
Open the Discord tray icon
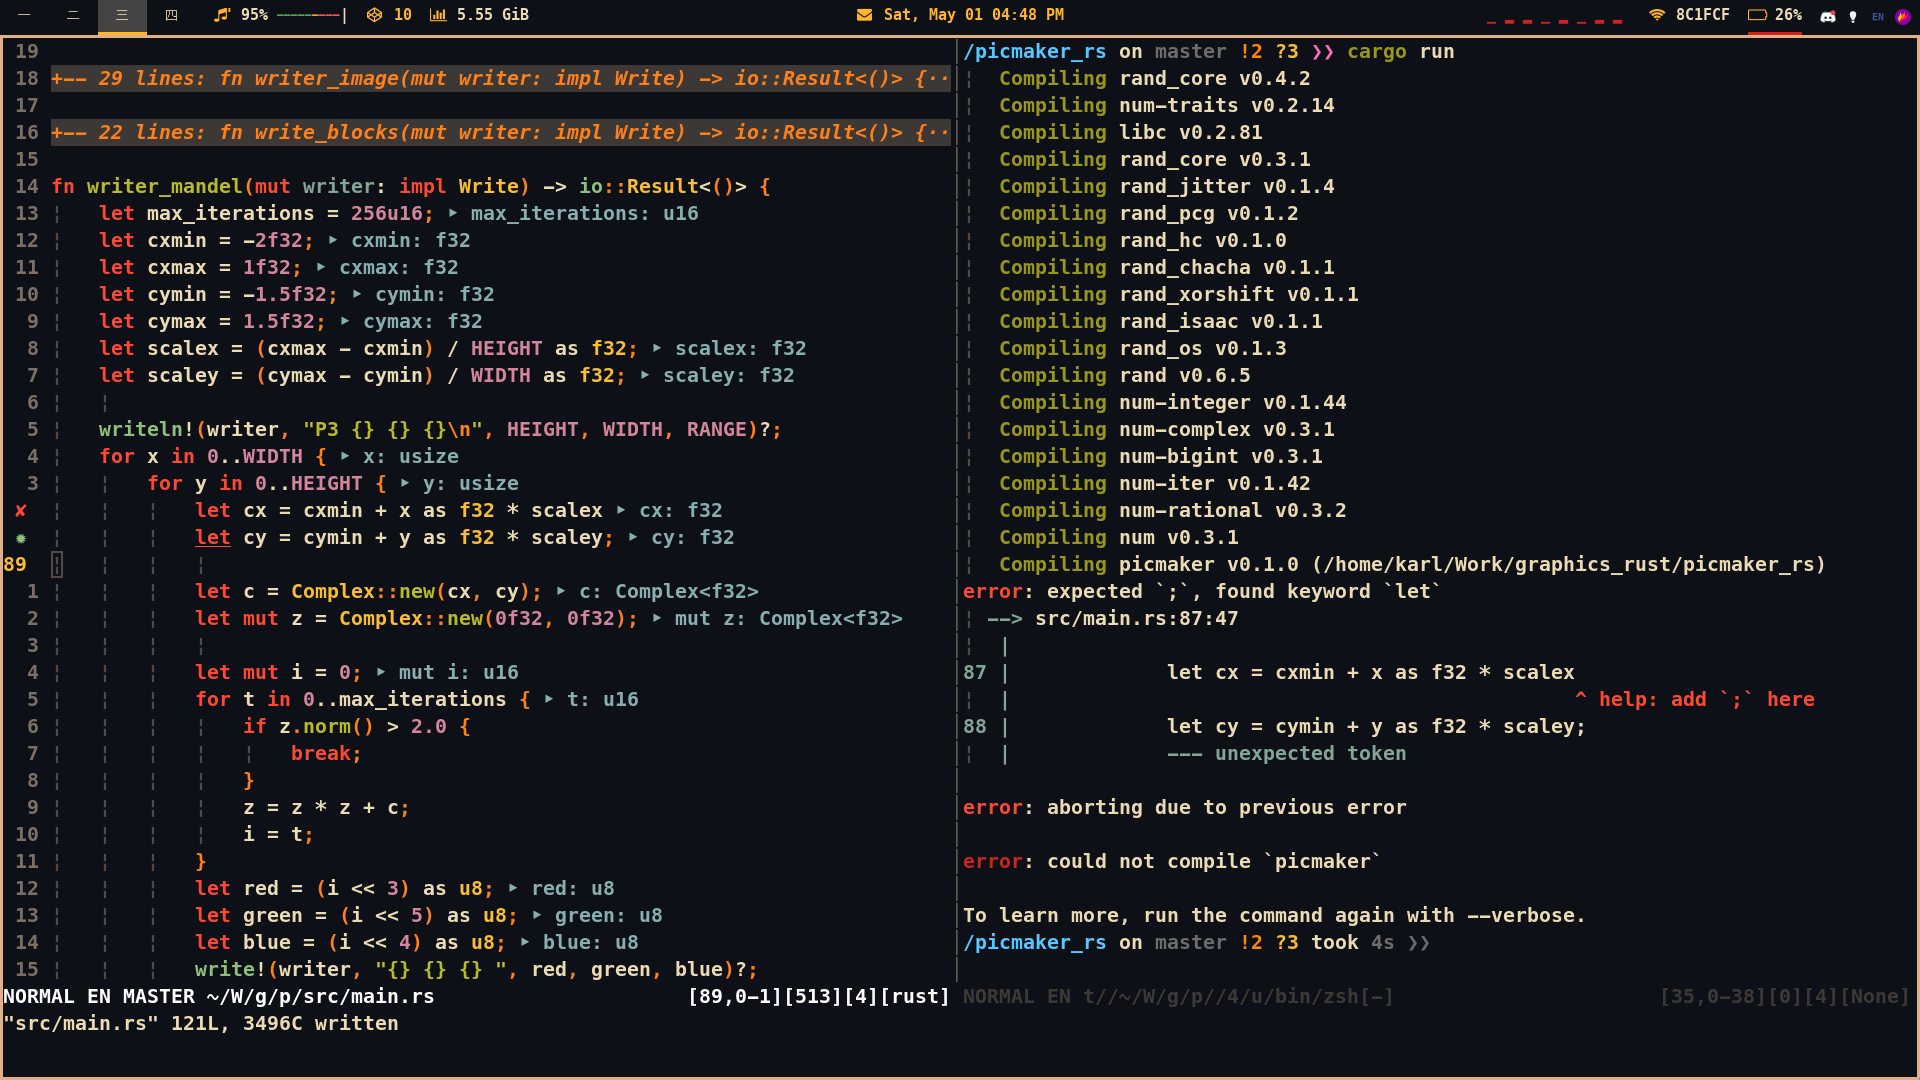[x=1828, y=16]
